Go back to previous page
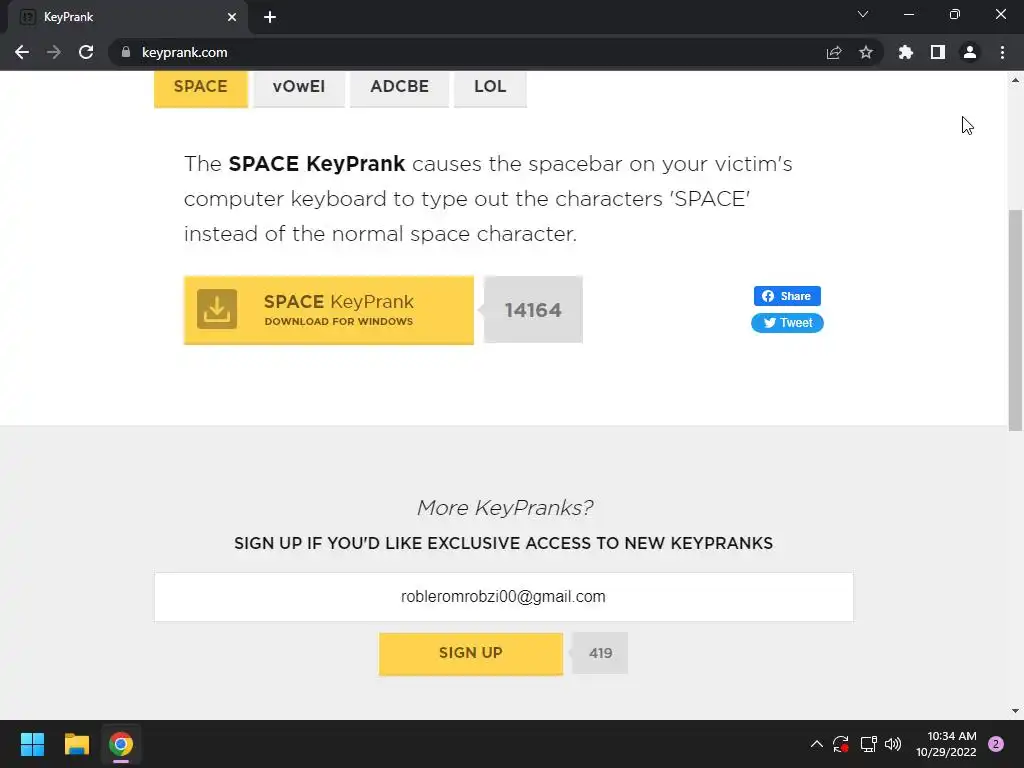This screenshot has height=768, width=1024. (22, 52)
